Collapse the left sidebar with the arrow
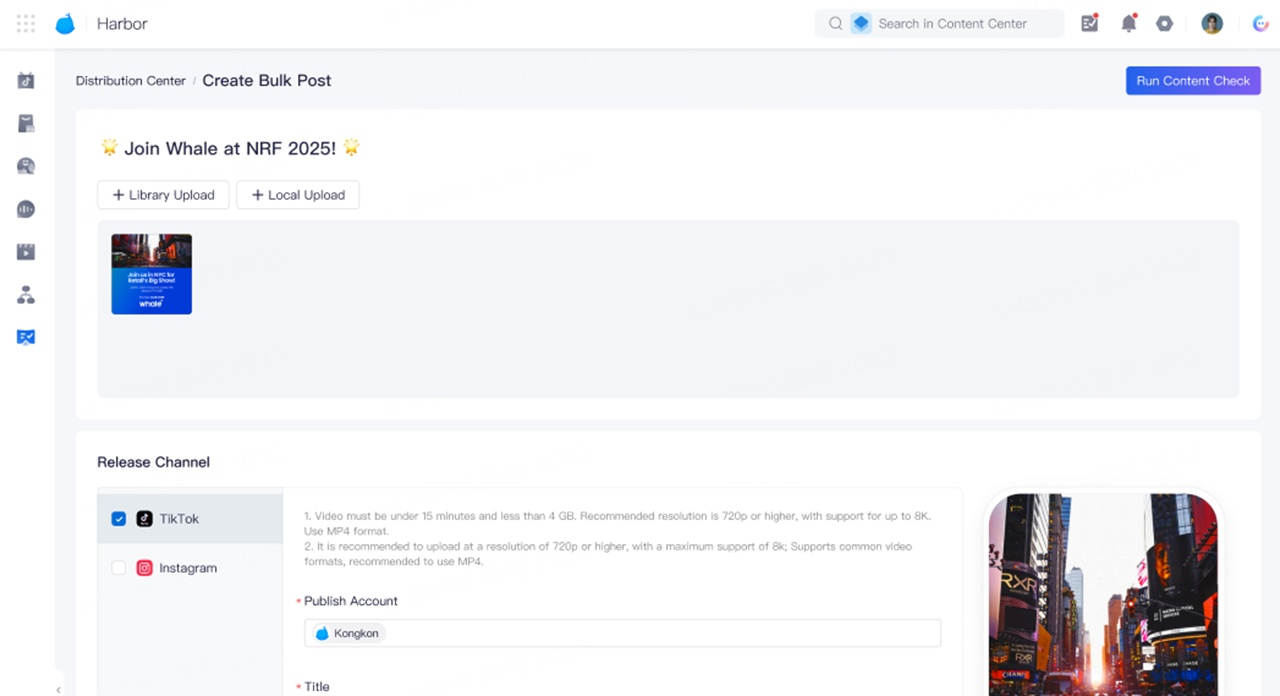Viewport: 1280px width, 696px height. [x=58, y=689]
